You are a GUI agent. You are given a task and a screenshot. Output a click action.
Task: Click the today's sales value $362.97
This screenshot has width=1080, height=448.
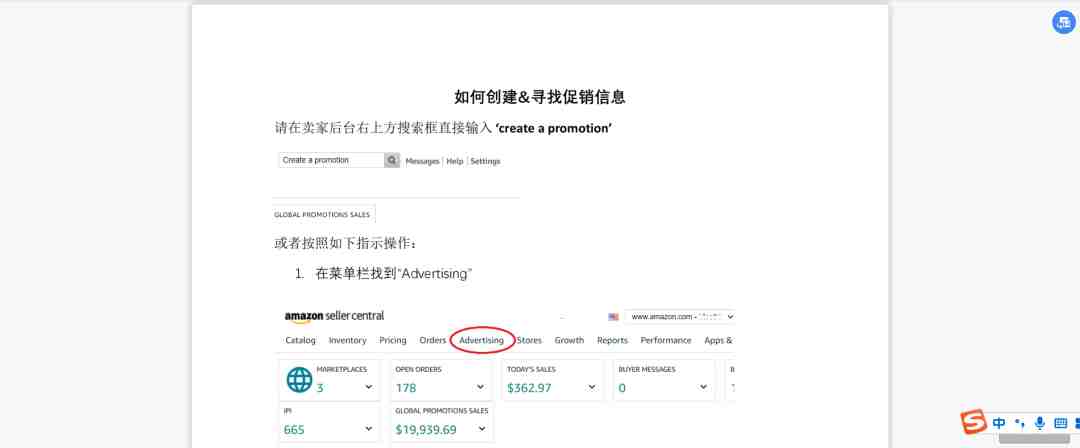tap(529, 388)
